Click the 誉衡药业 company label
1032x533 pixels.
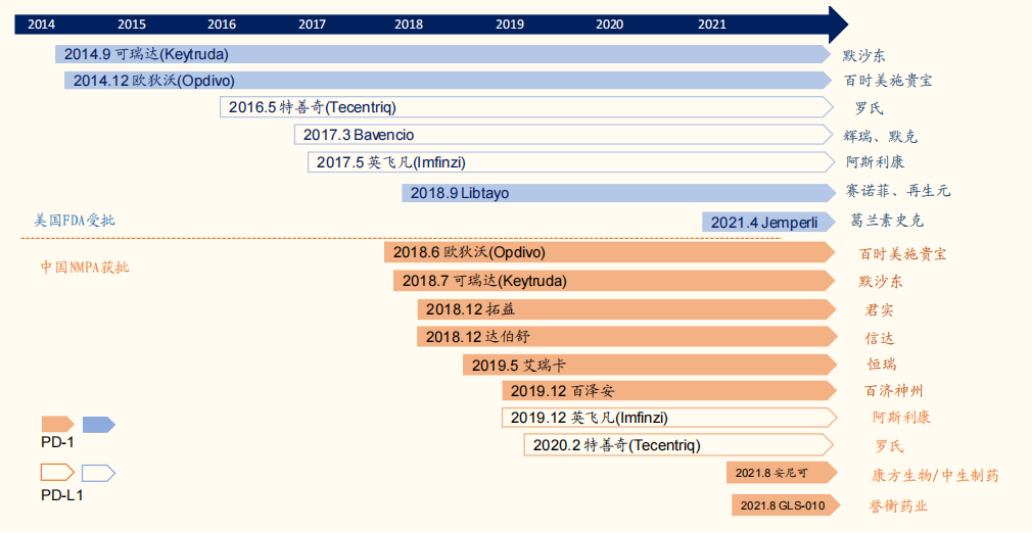coord(898,506)
